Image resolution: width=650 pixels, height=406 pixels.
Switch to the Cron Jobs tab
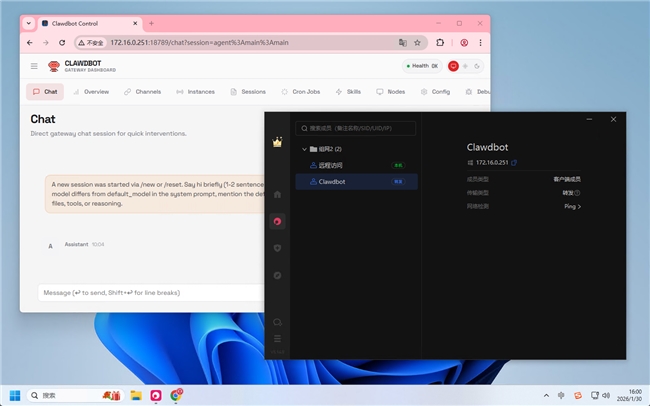(301, 92)
